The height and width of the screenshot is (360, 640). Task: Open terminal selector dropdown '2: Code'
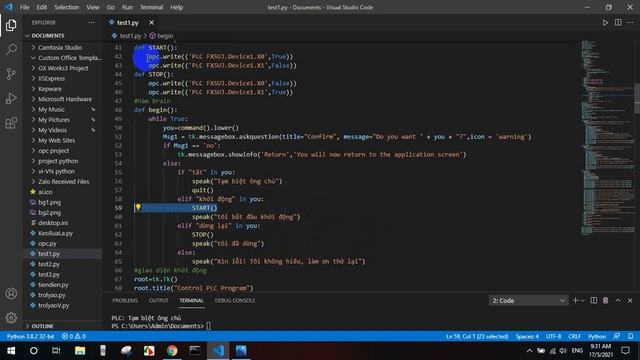tap(528, 300)
